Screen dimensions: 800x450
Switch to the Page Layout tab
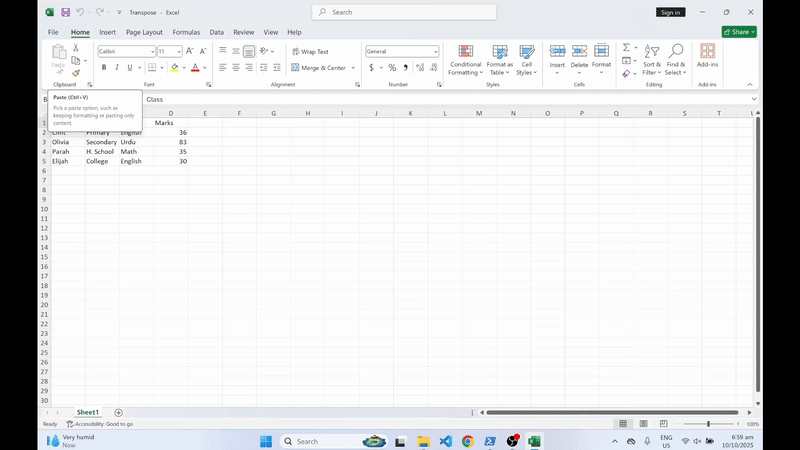point(144,32)
